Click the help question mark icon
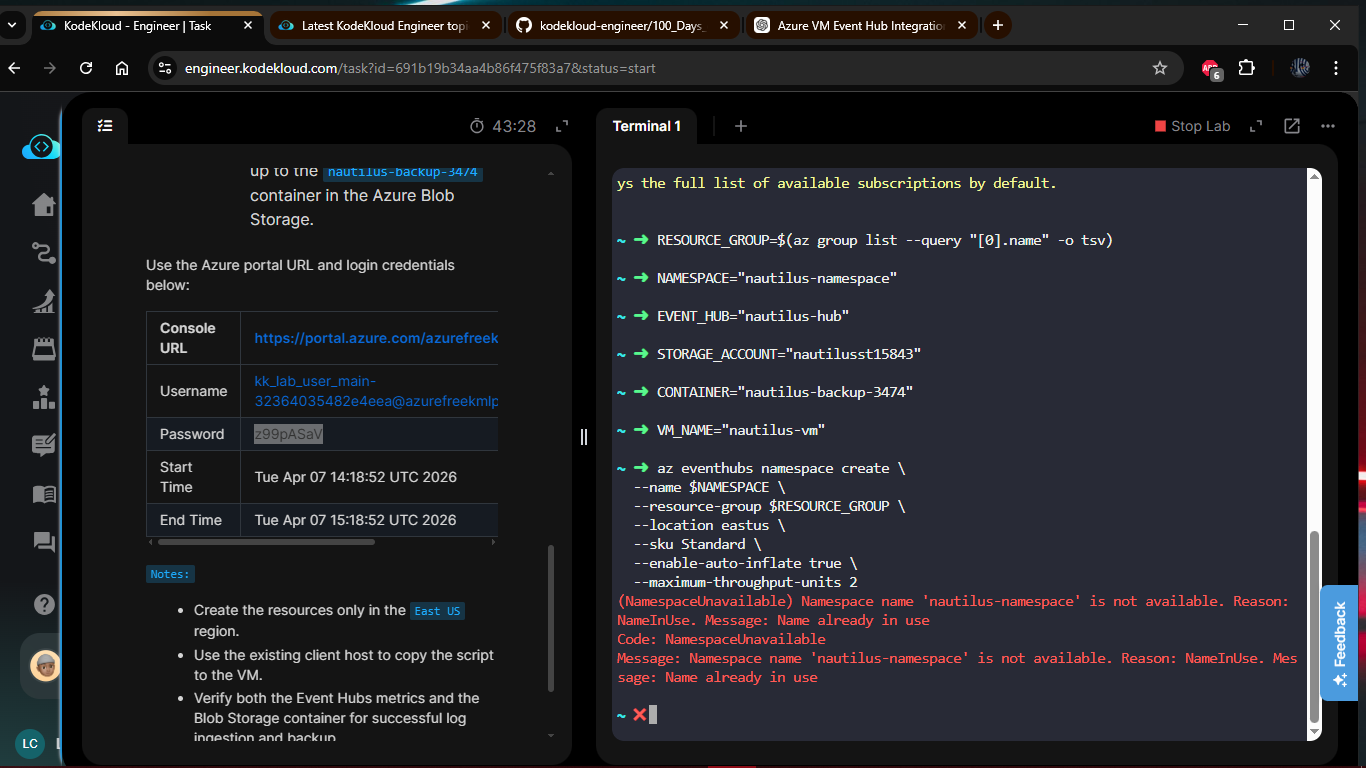1366x768 pixels. point(44,604)
